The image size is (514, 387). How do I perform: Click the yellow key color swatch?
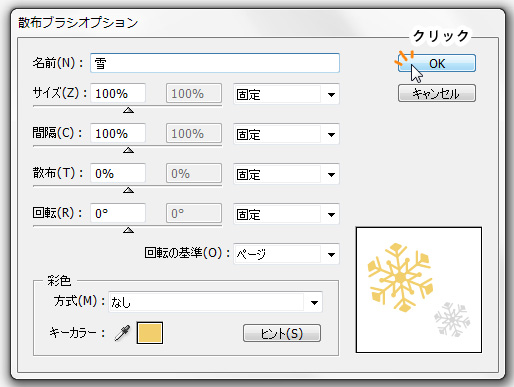pyautogui.click(x=150, y=333)
